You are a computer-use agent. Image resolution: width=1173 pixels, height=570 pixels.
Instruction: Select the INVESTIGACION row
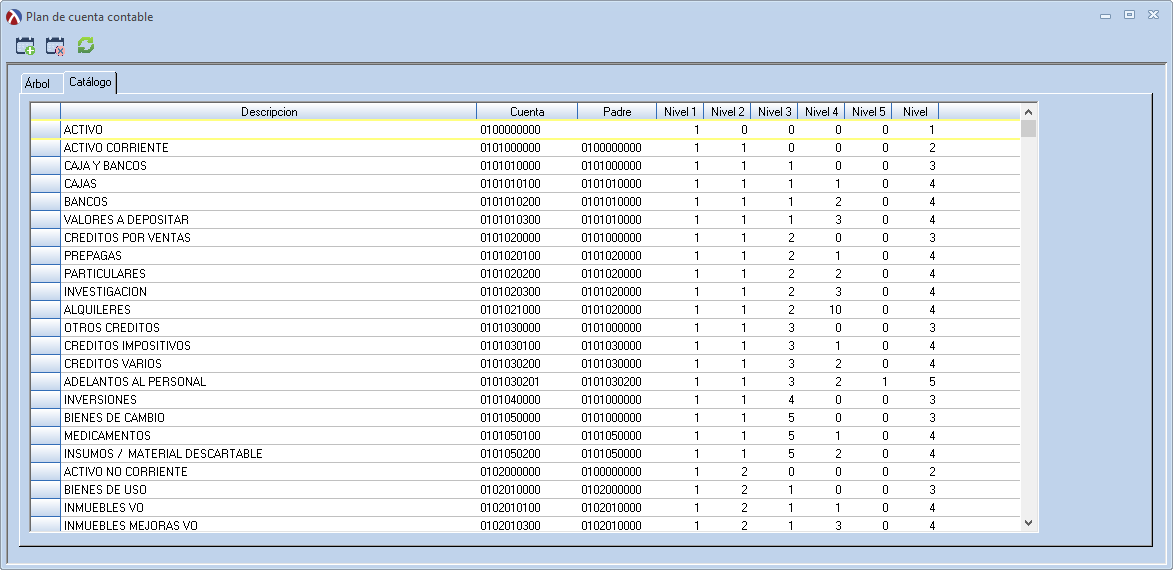tap(525, 291)
